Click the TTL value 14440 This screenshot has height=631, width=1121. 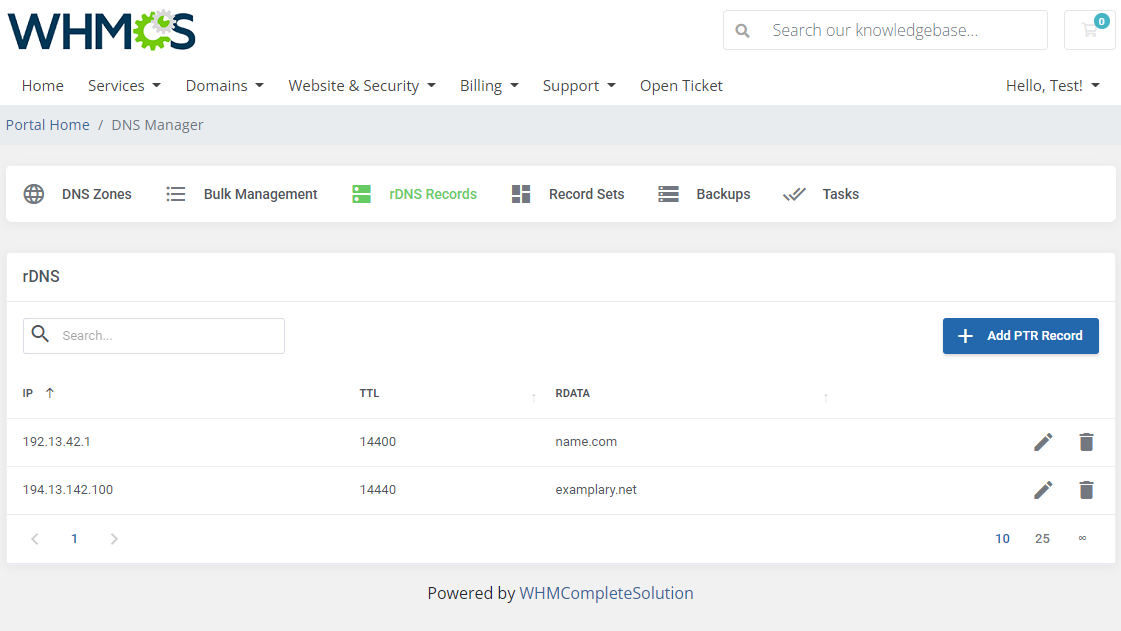click(x=377, y=490)
